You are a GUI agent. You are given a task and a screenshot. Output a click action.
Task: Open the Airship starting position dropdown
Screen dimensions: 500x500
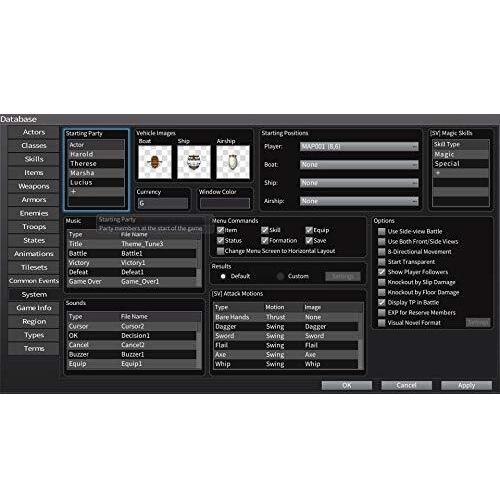click(x=359, y=201)
